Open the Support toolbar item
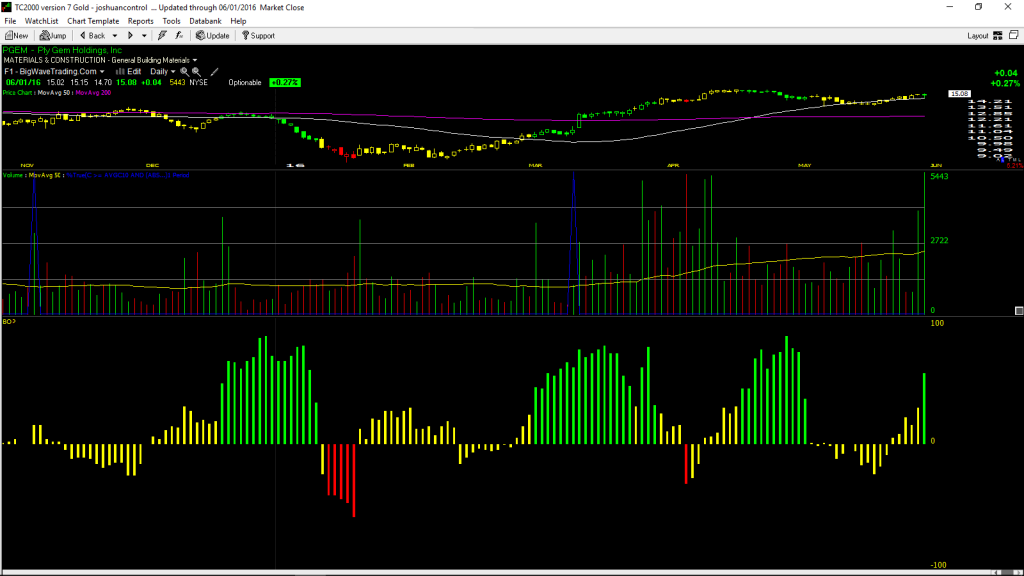This screenshot has width=1024, height=576. [x=259, y=36]
